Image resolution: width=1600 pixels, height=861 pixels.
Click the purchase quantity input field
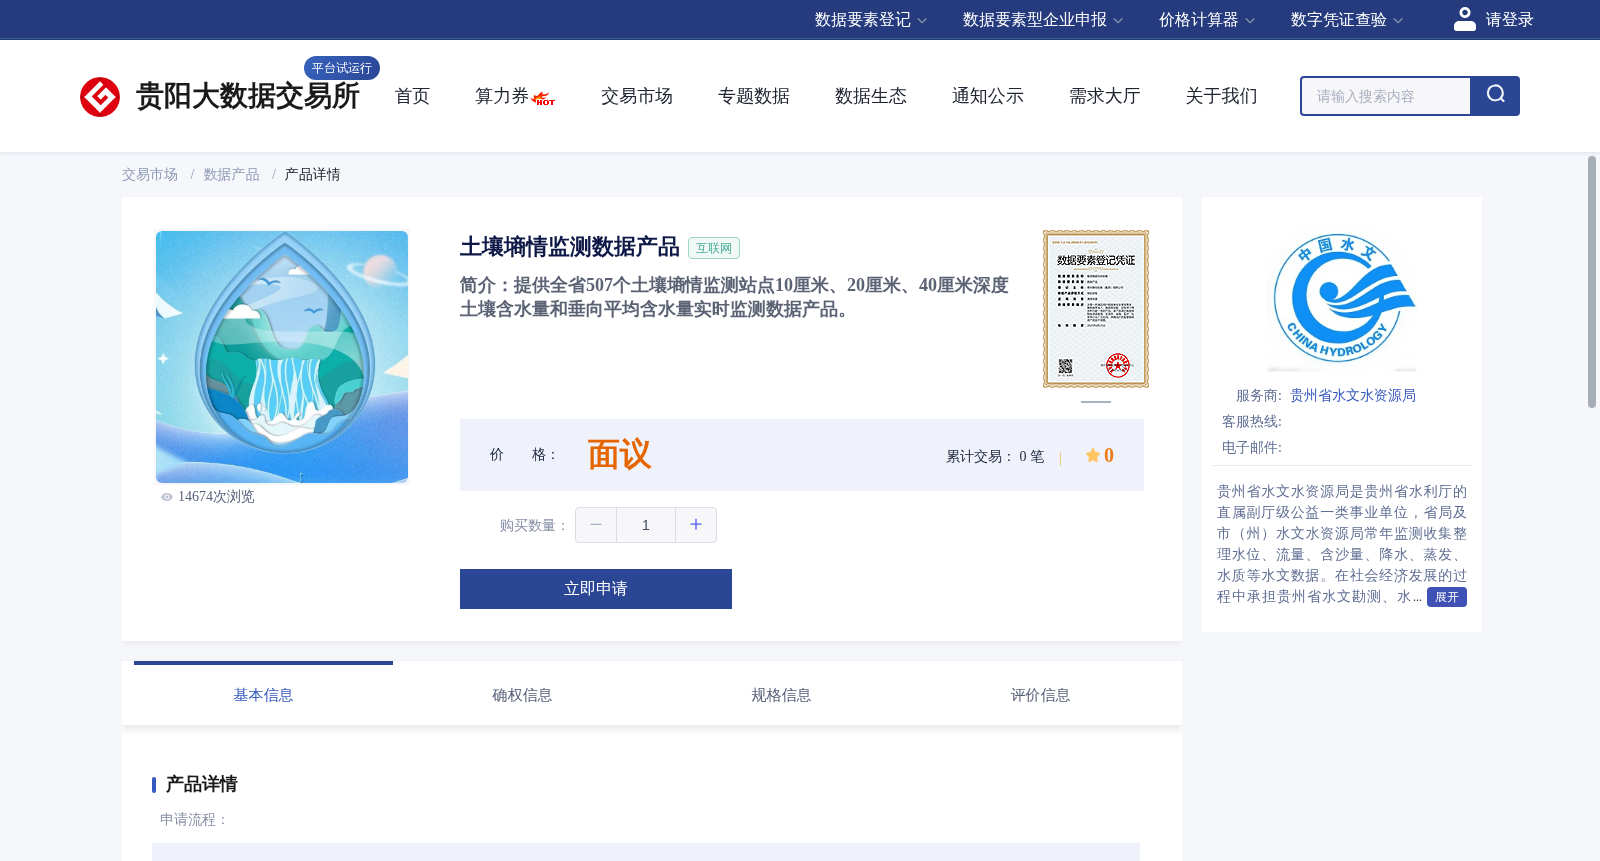tap(646, 525)
